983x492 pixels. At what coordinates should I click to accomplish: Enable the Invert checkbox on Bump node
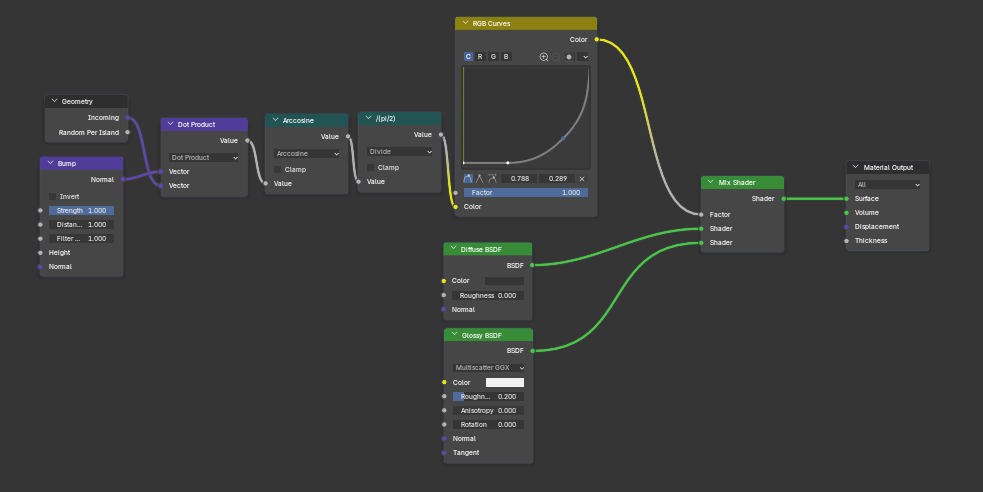[53, 196]
